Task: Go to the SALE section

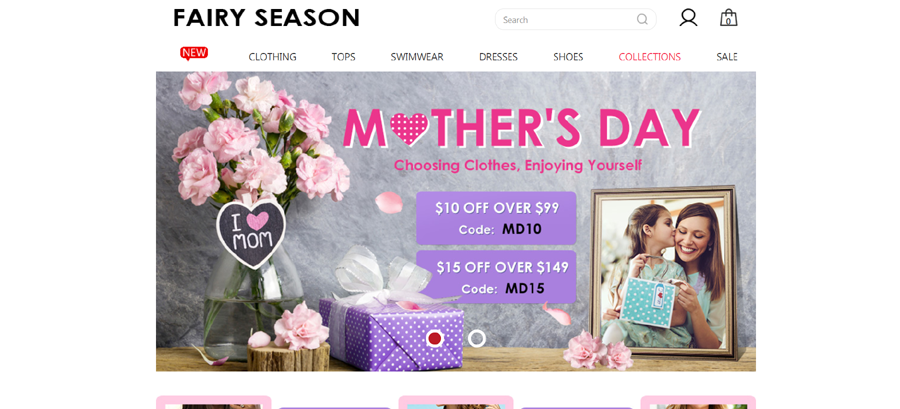Action: (x=727, y=57)
